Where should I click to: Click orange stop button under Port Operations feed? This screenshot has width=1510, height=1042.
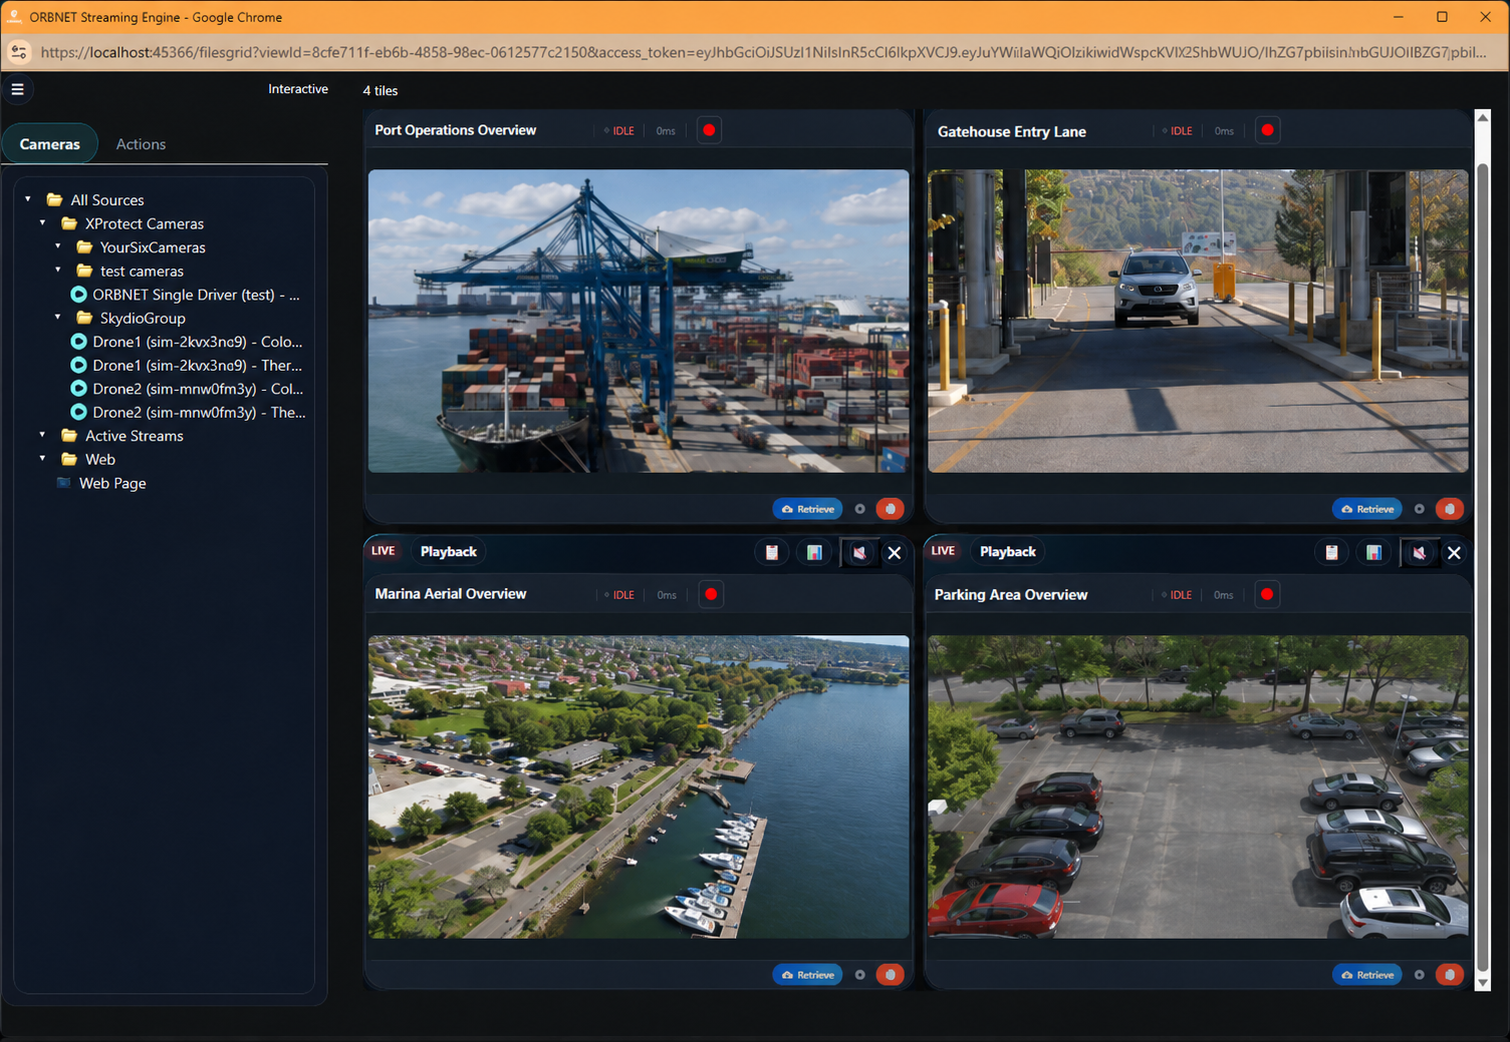[x=890, y=509]
